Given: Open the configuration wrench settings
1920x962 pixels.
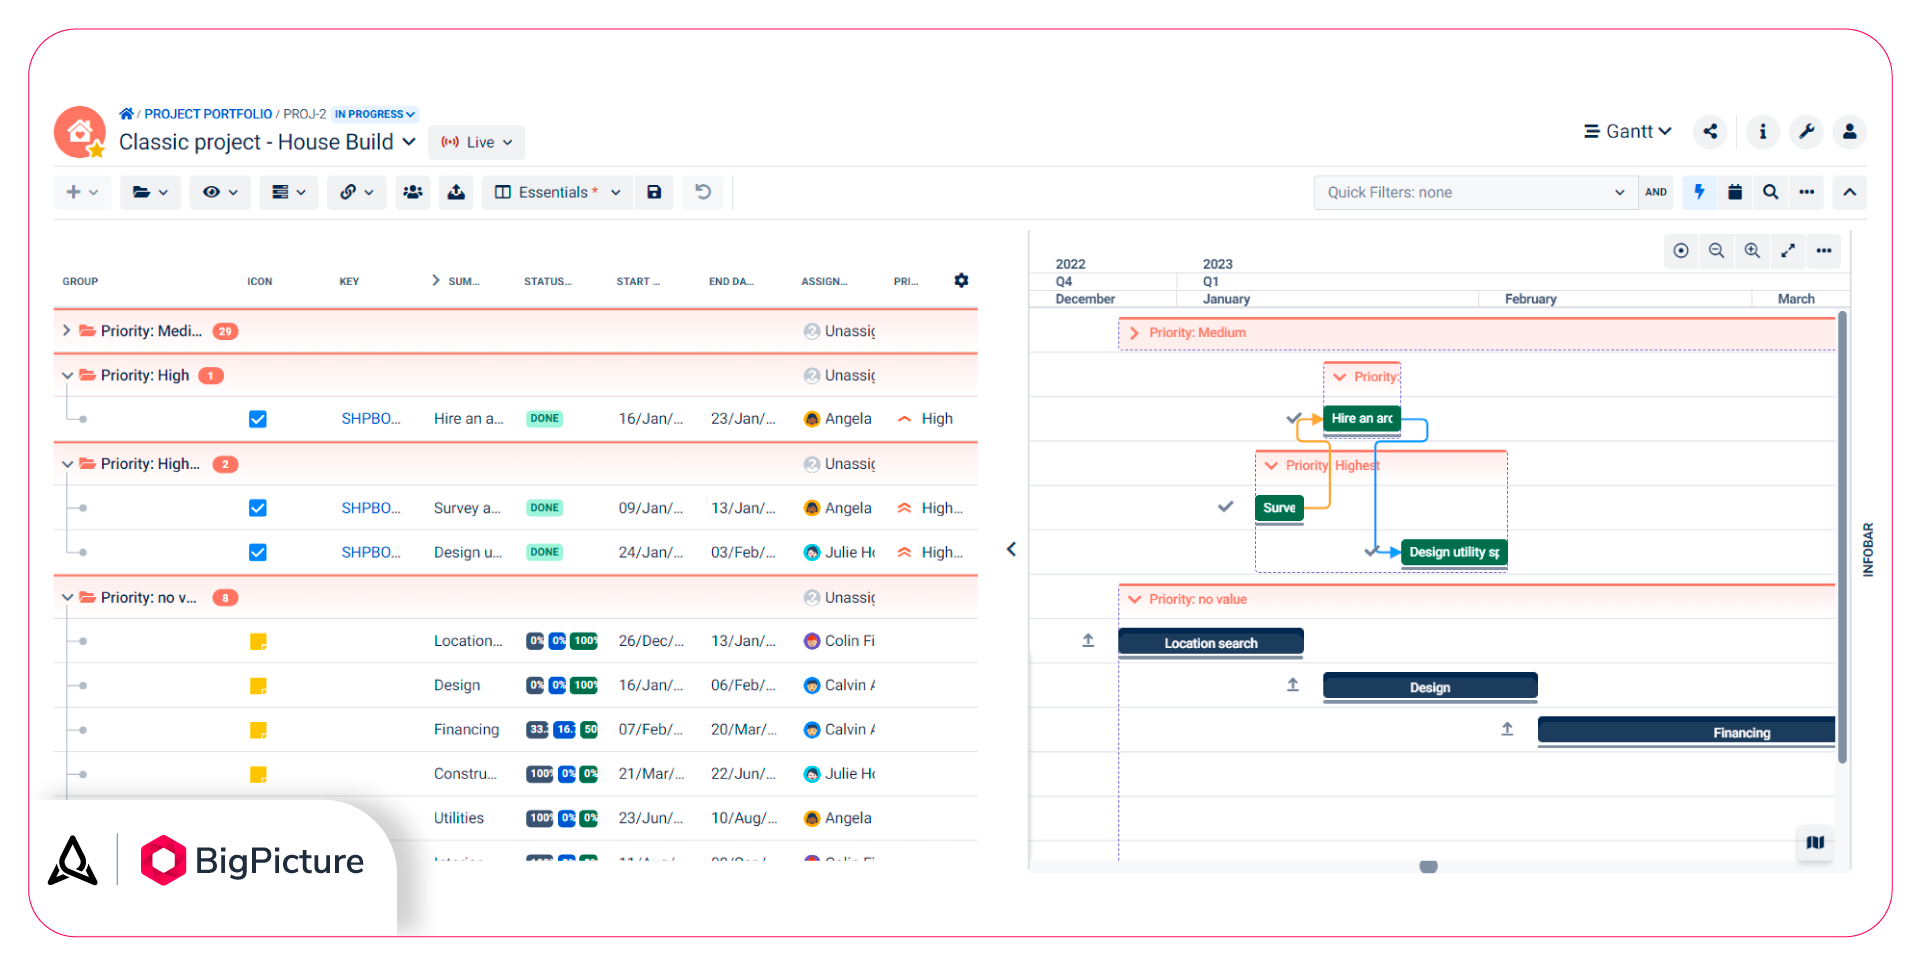Looking at the screenshot, I should 1806,132.
